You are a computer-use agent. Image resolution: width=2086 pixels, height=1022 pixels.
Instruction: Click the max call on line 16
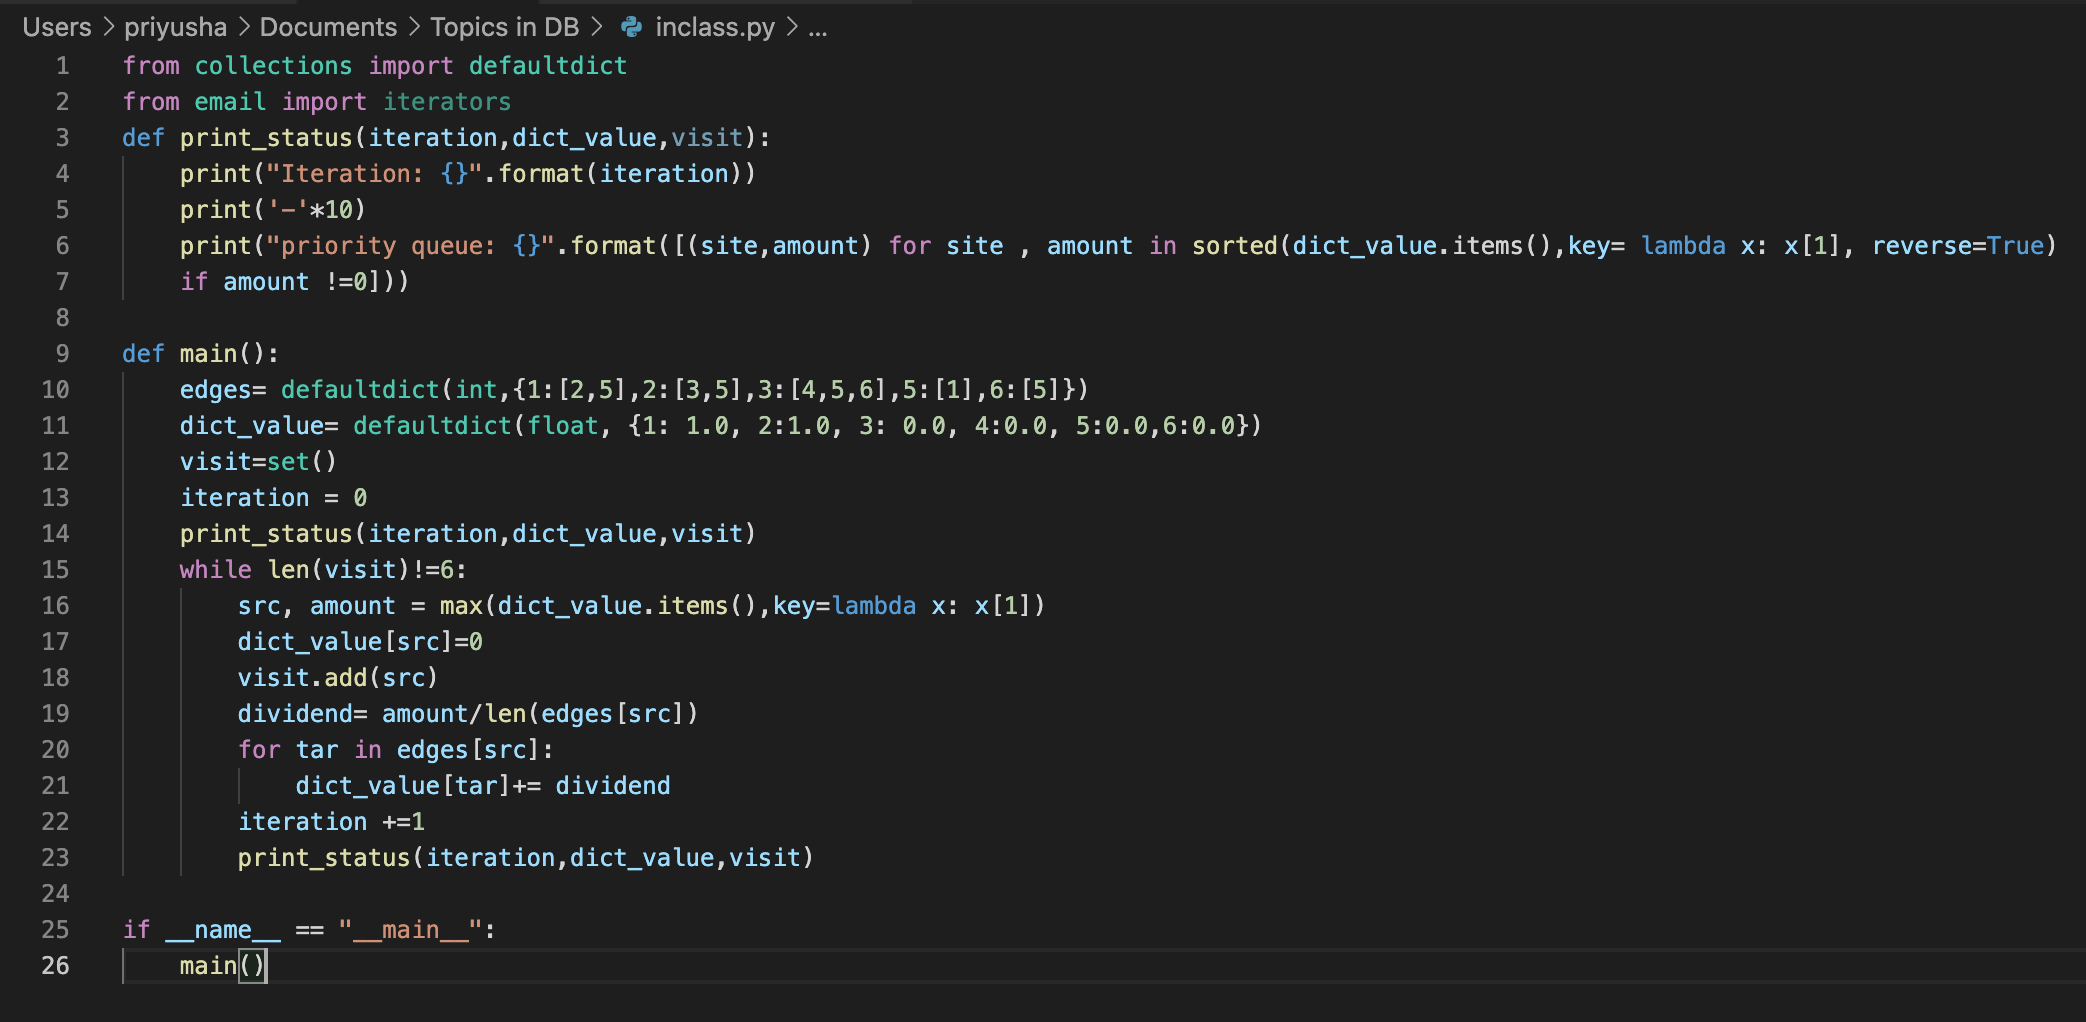[x=461, y=606]
